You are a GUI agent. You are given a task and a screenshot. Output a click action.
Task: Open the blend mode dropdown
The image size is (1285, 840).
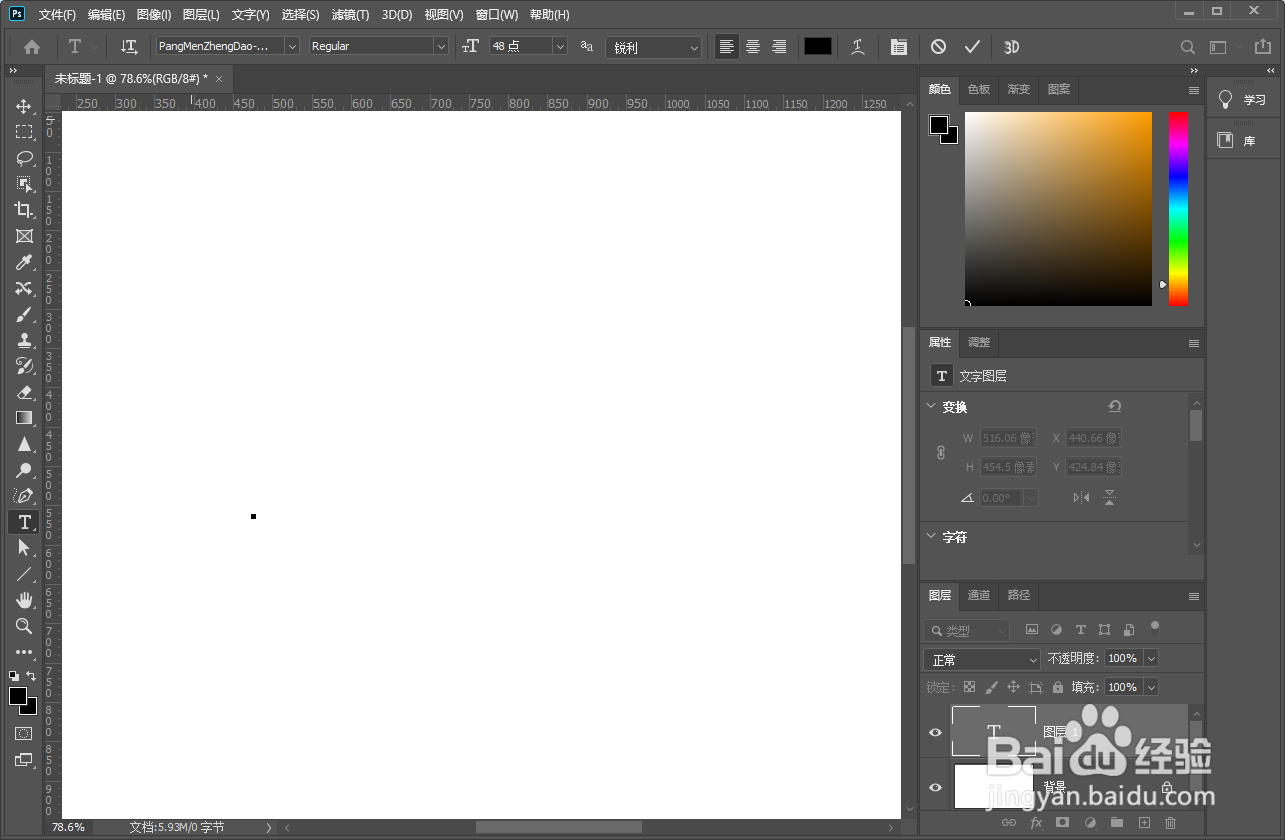coord(982,660)
